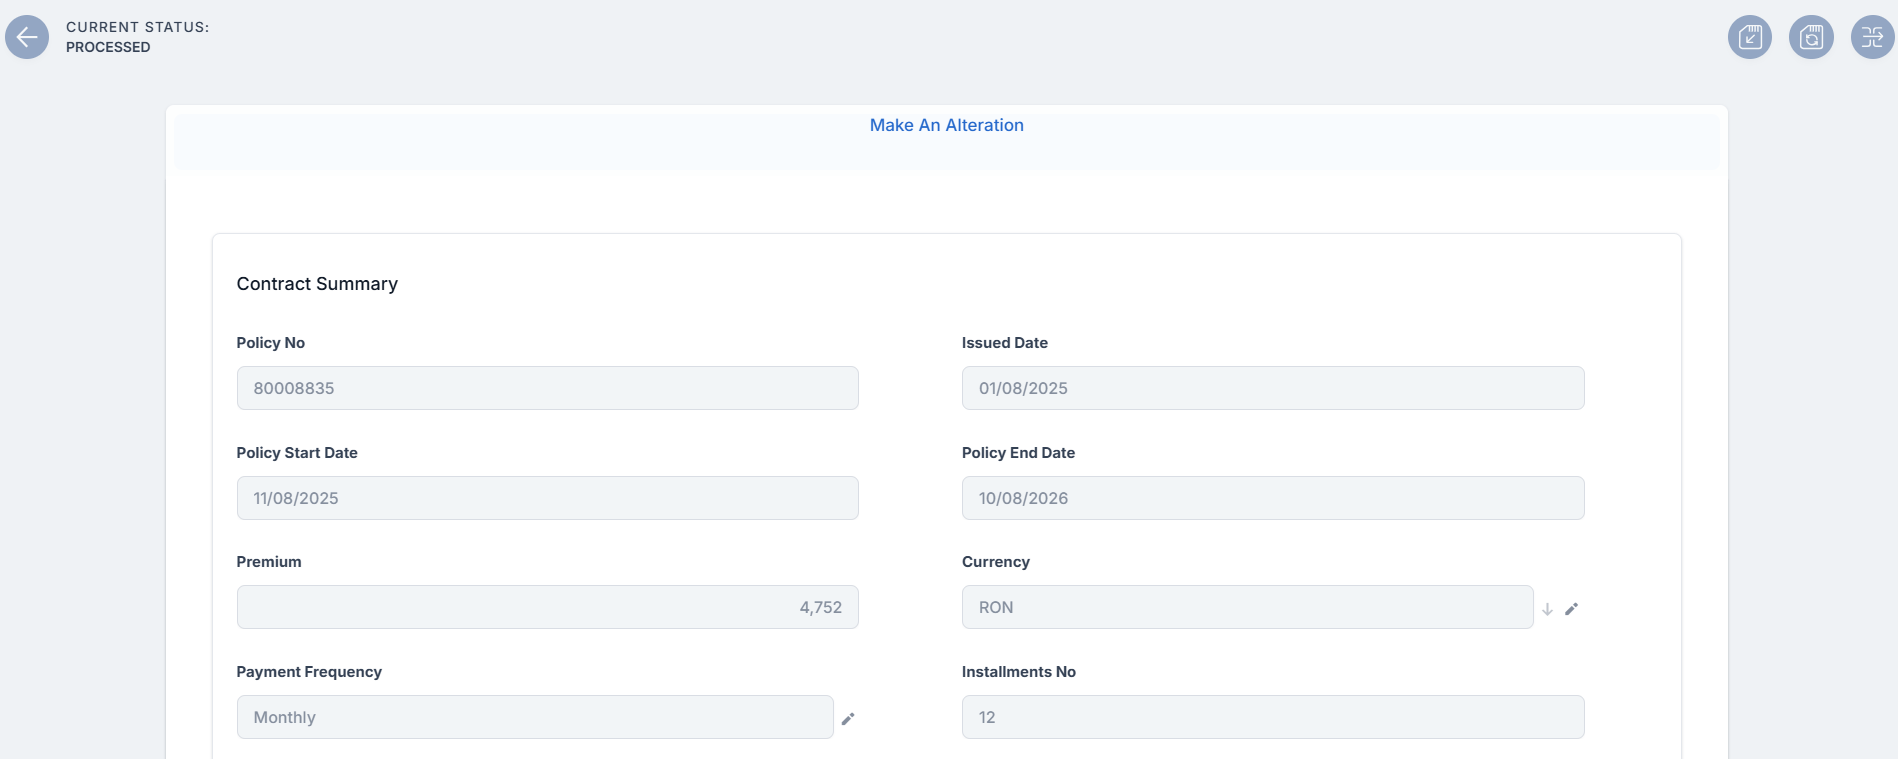
Task: Click the SD card refresh sync icon
Action: coord(1811,38)
